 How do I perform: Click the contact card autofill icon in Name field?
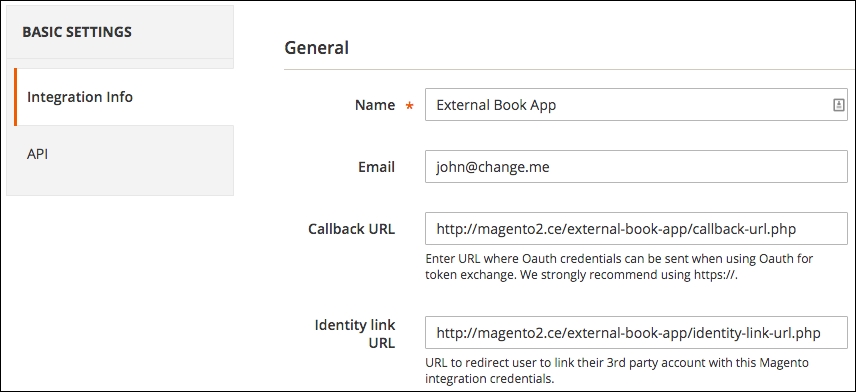pyautogui.click(x=839, y=105)
